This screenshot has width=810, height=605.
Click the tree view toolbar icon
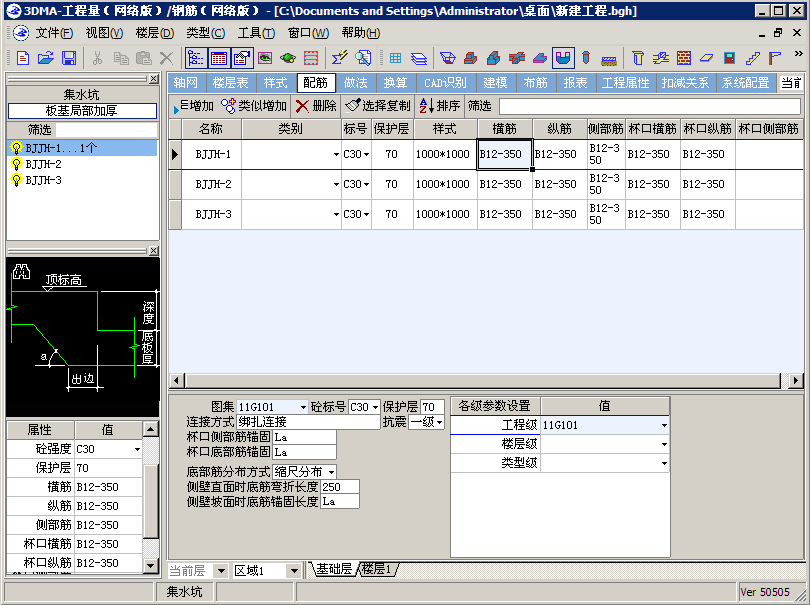(x=196, y=58)
